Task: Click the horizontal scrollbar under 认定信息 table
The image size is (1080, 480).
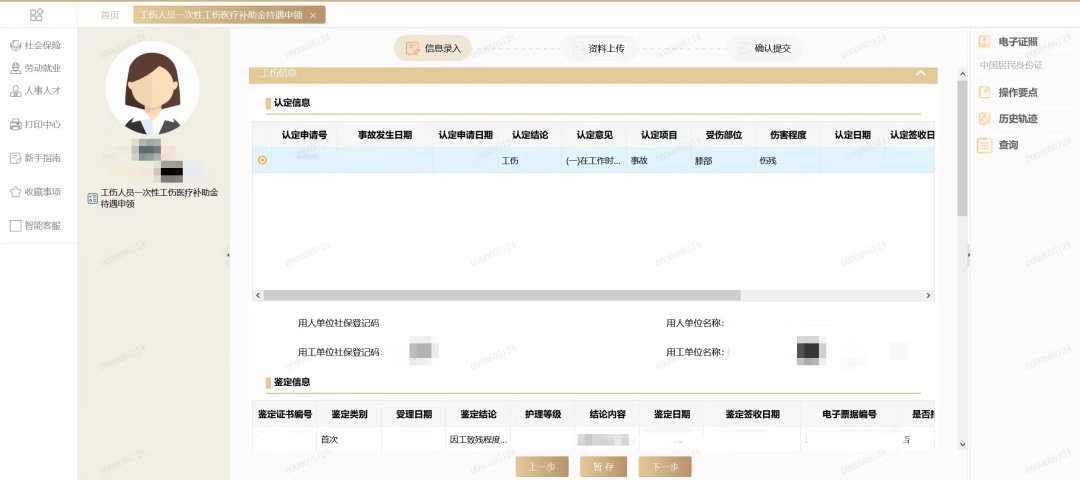Action: [500, 296]
